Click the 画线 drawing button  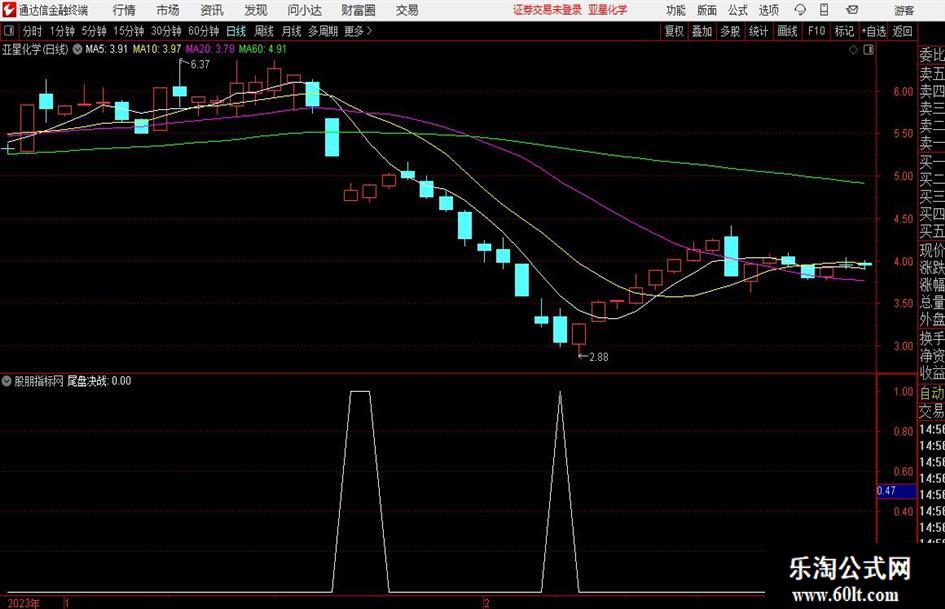[x=787, y=31]
